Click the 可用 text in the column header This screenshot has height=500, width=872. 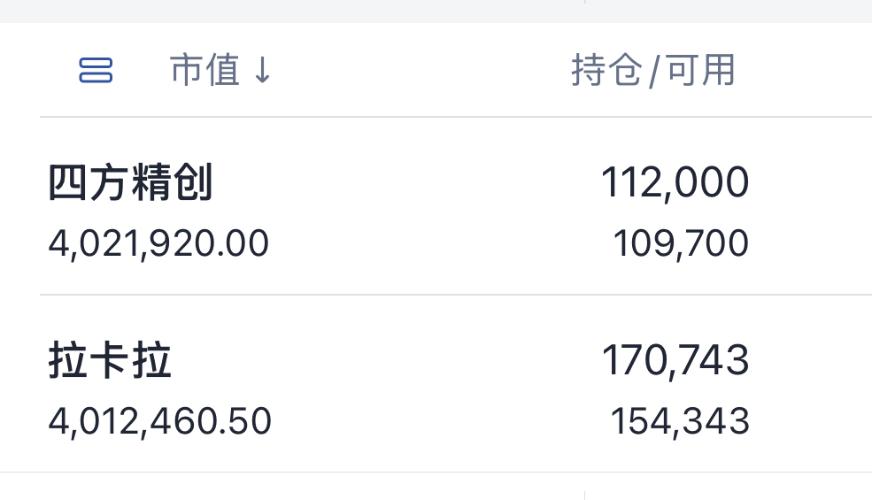tap(701, 71)
